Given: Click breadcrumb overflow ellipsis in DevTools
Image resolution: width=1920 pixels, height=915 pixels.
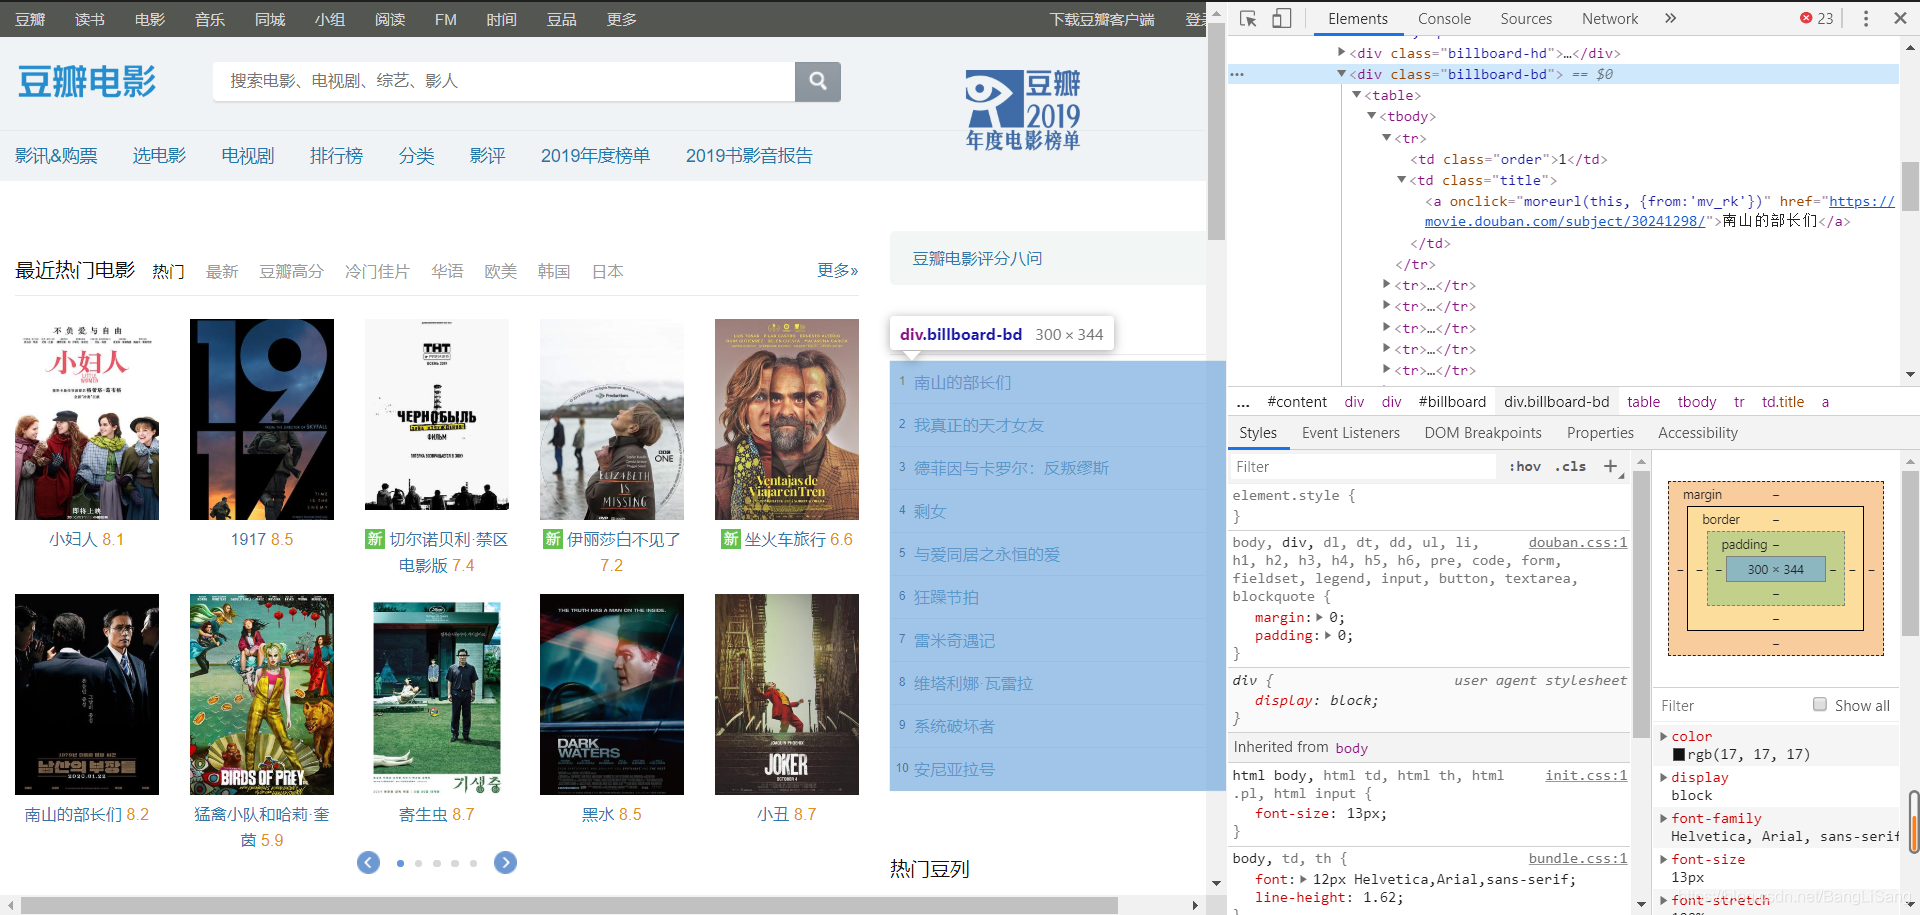Looking at the screenshot, I should [x=1243, y=402].
